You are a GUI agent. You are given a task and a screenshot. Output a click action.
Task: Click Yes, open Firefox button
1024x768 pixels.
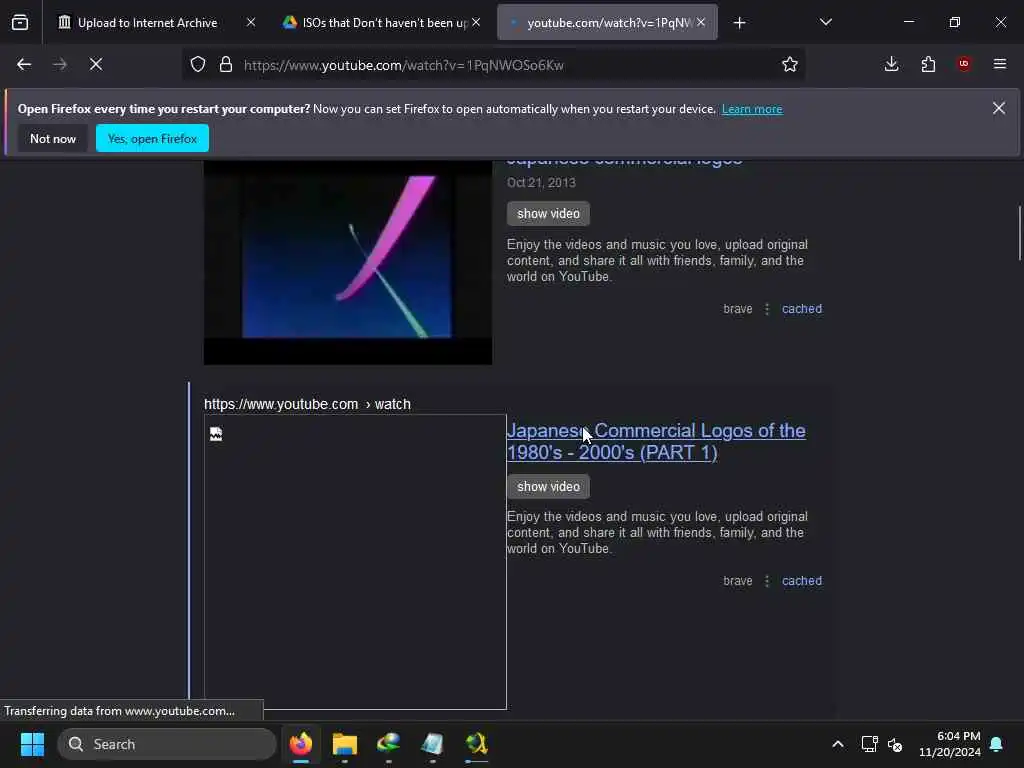click(x=152, y=138)
